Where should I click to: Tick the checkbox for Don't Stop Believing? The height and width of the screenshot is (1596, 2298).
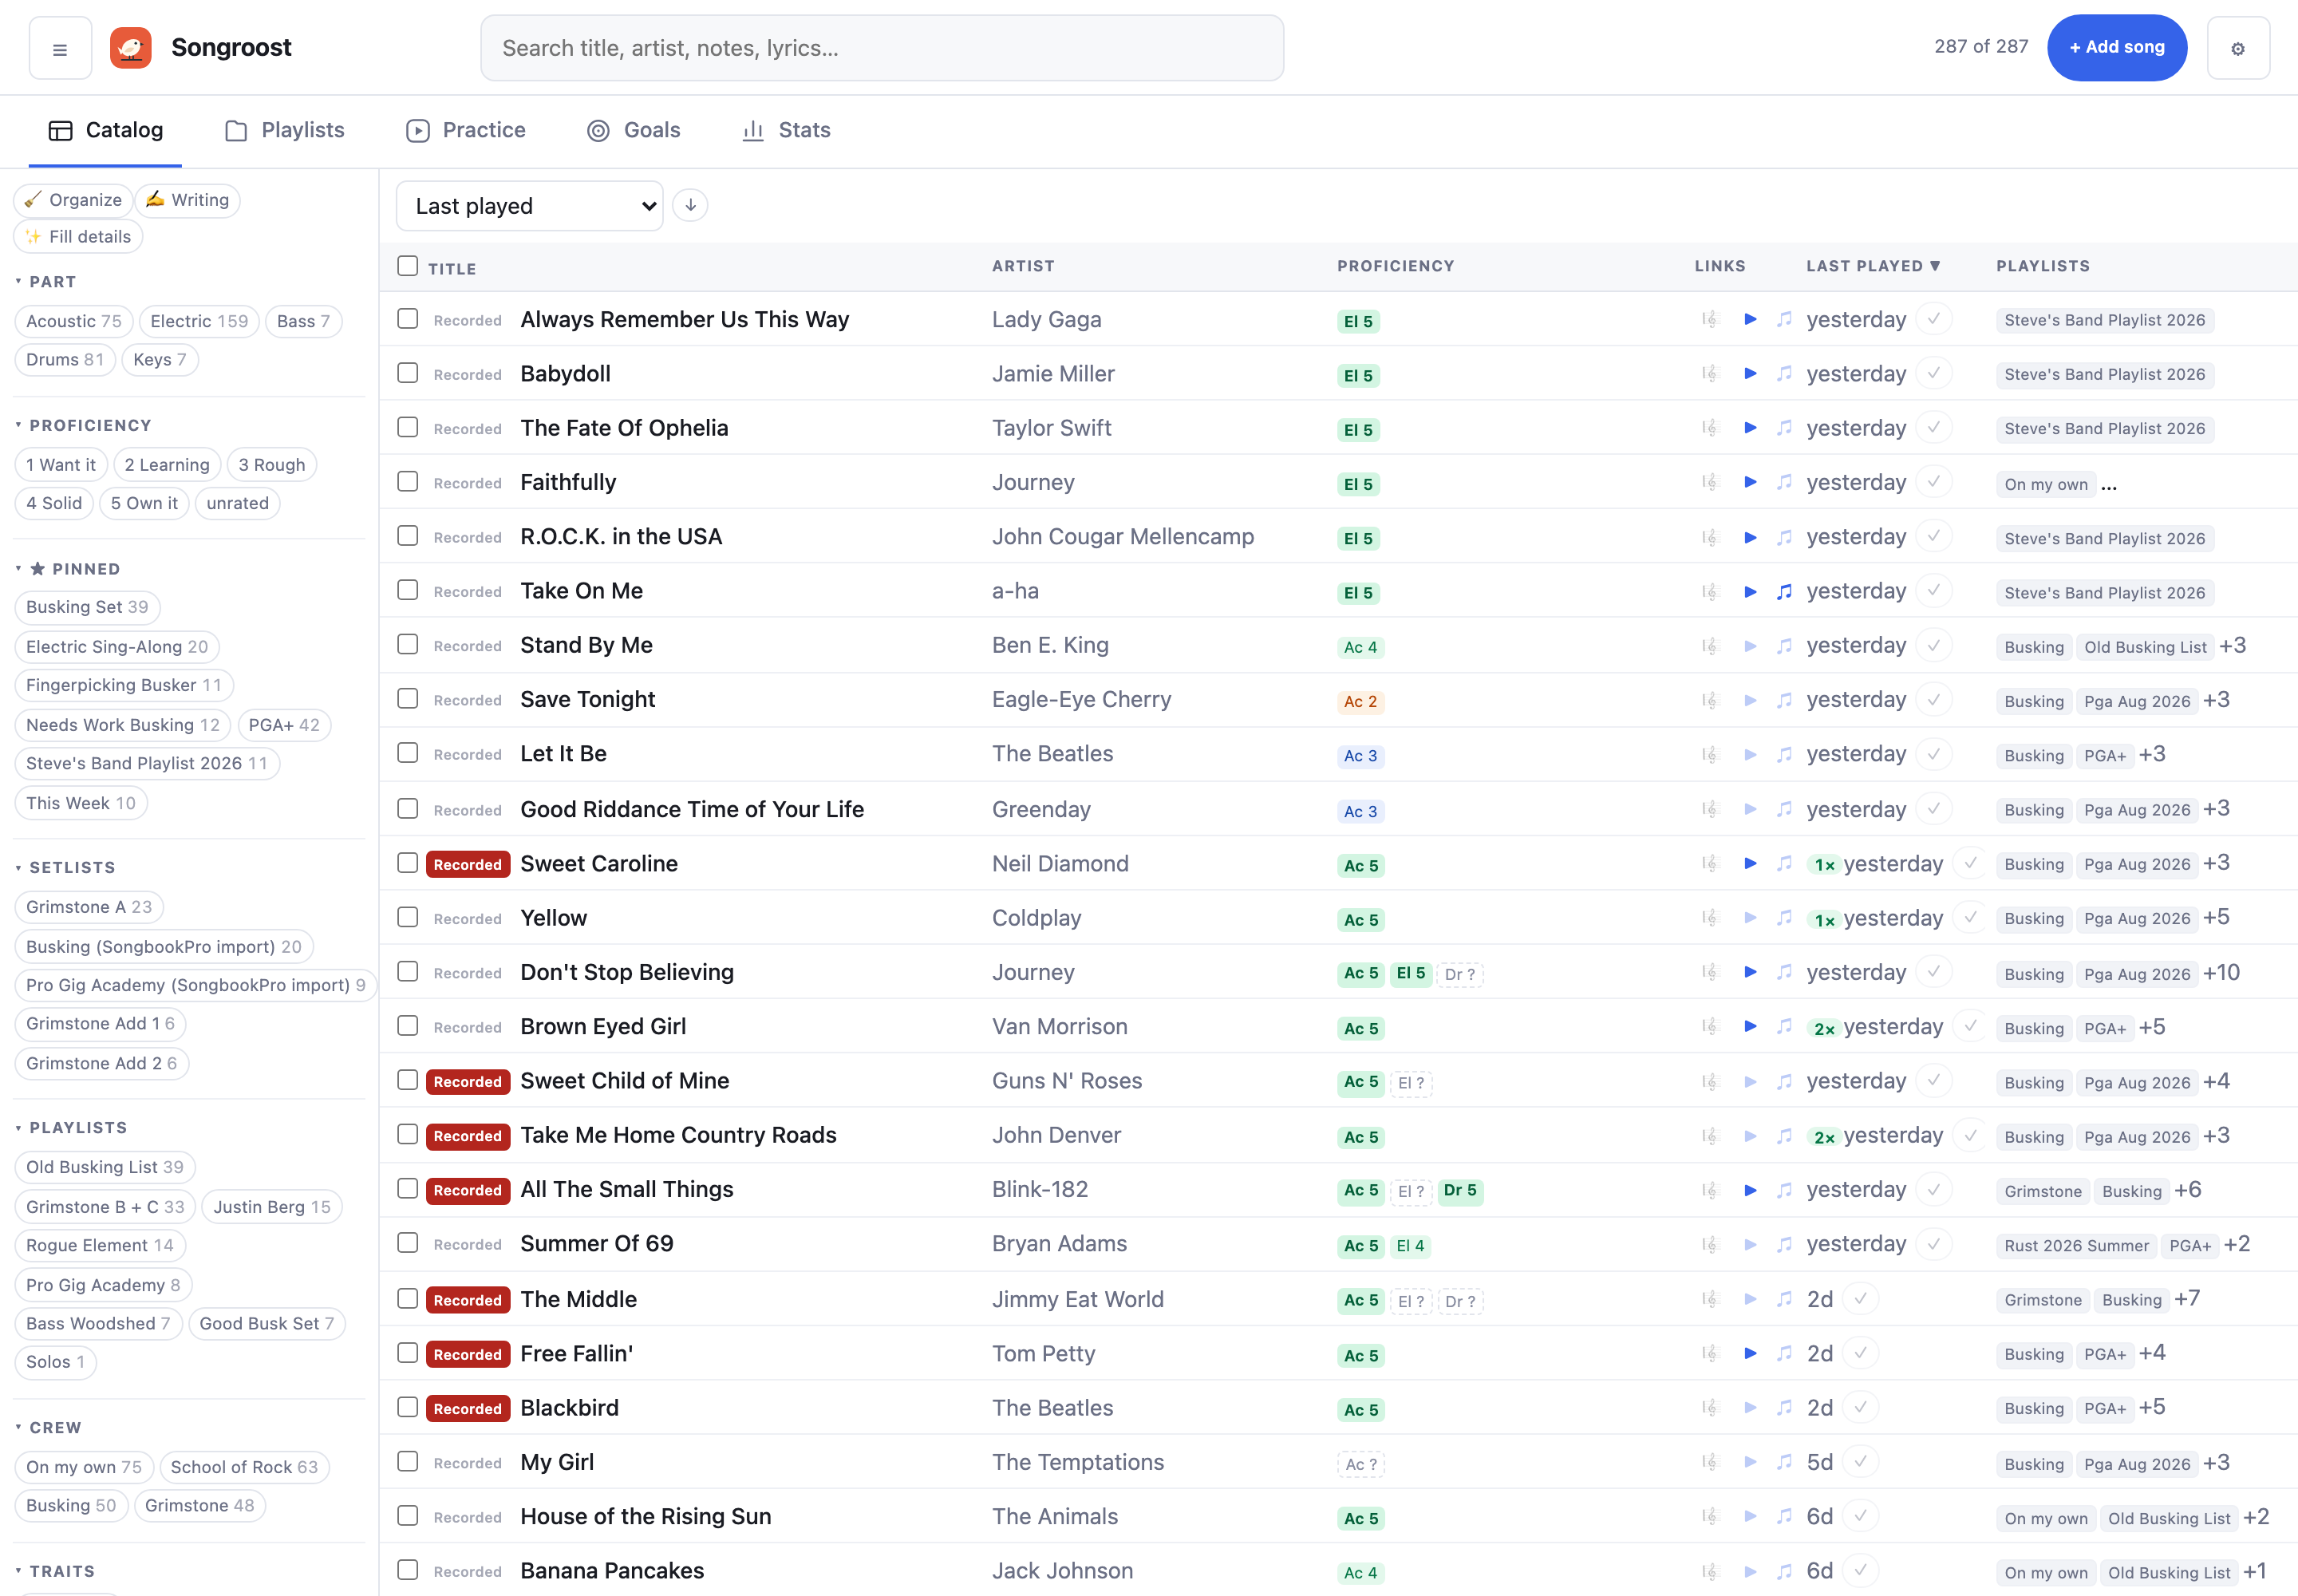point(407,972)
